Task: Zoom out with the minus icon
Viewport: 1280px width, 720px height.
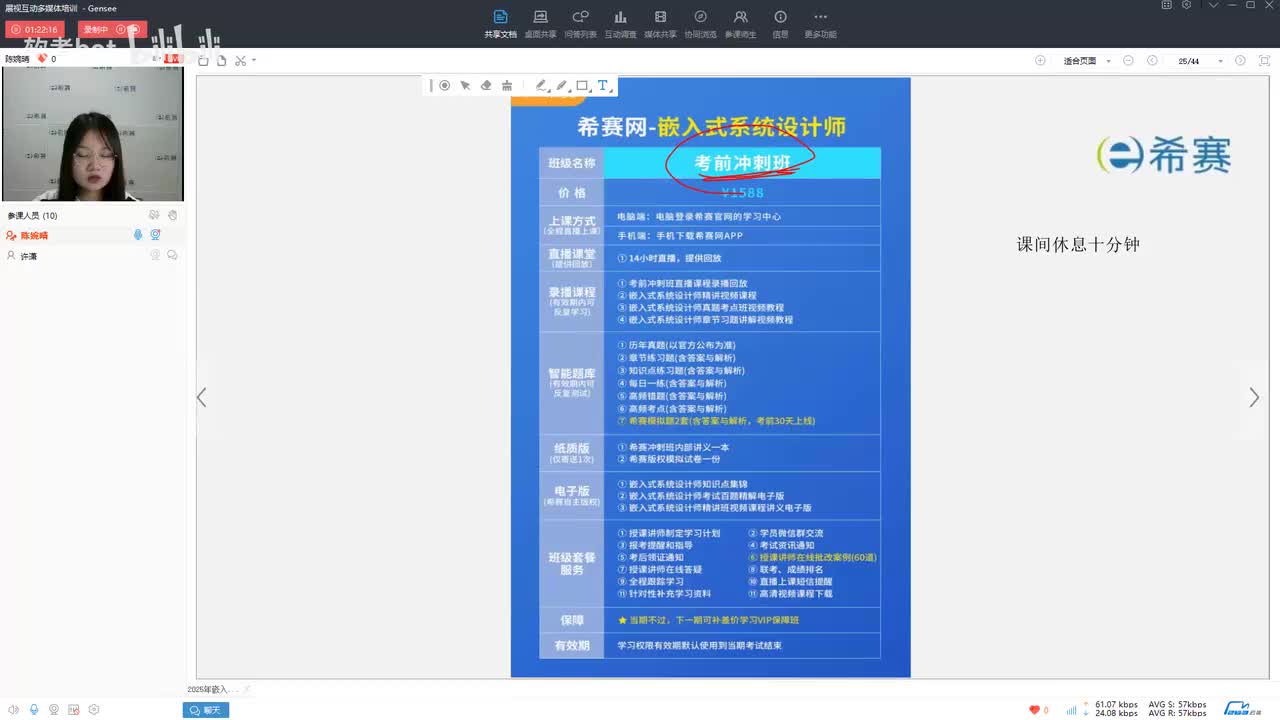Action: coord(1128,61)
